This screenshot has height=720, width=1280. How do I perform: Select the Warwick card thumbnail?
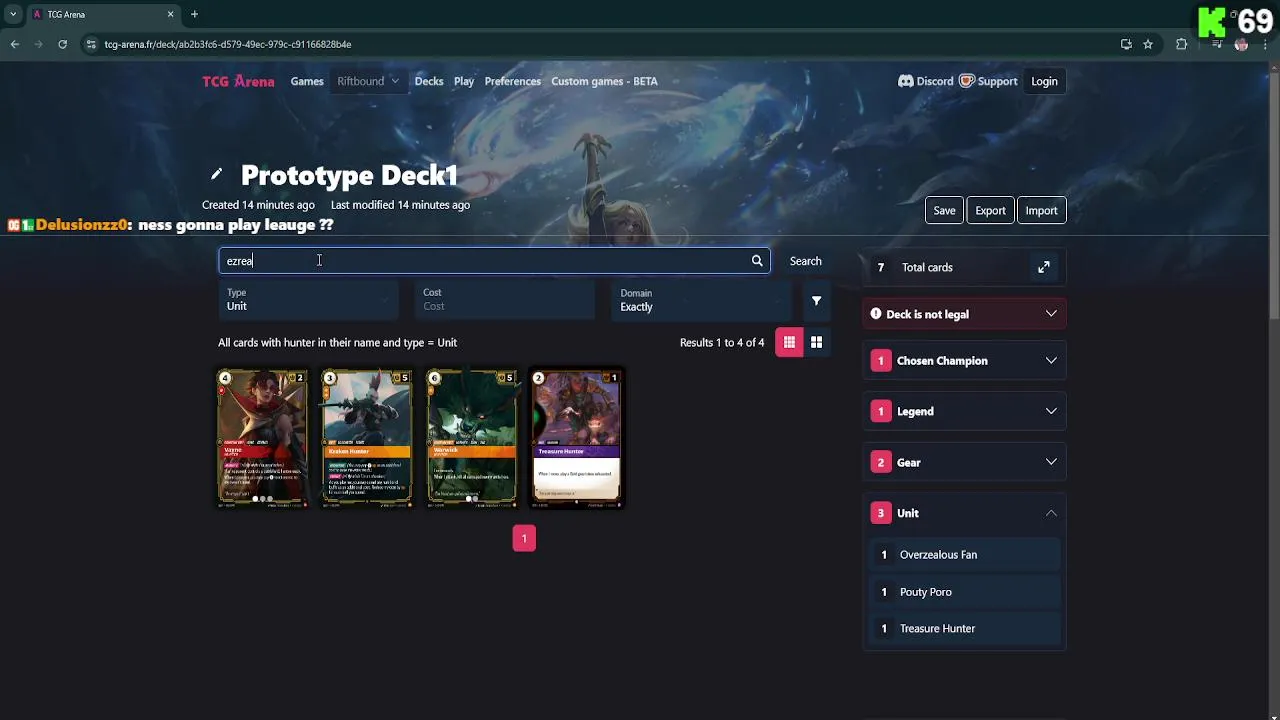(x=472, y=438)
